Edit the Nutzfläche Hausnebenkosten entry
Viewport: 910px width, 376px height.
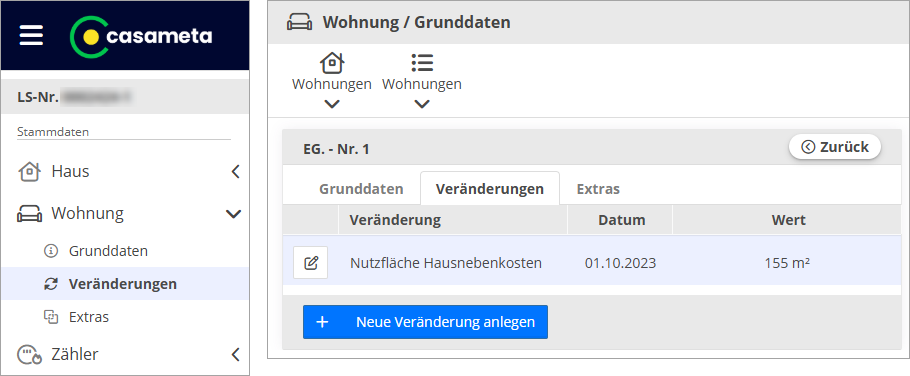(310, 263)
